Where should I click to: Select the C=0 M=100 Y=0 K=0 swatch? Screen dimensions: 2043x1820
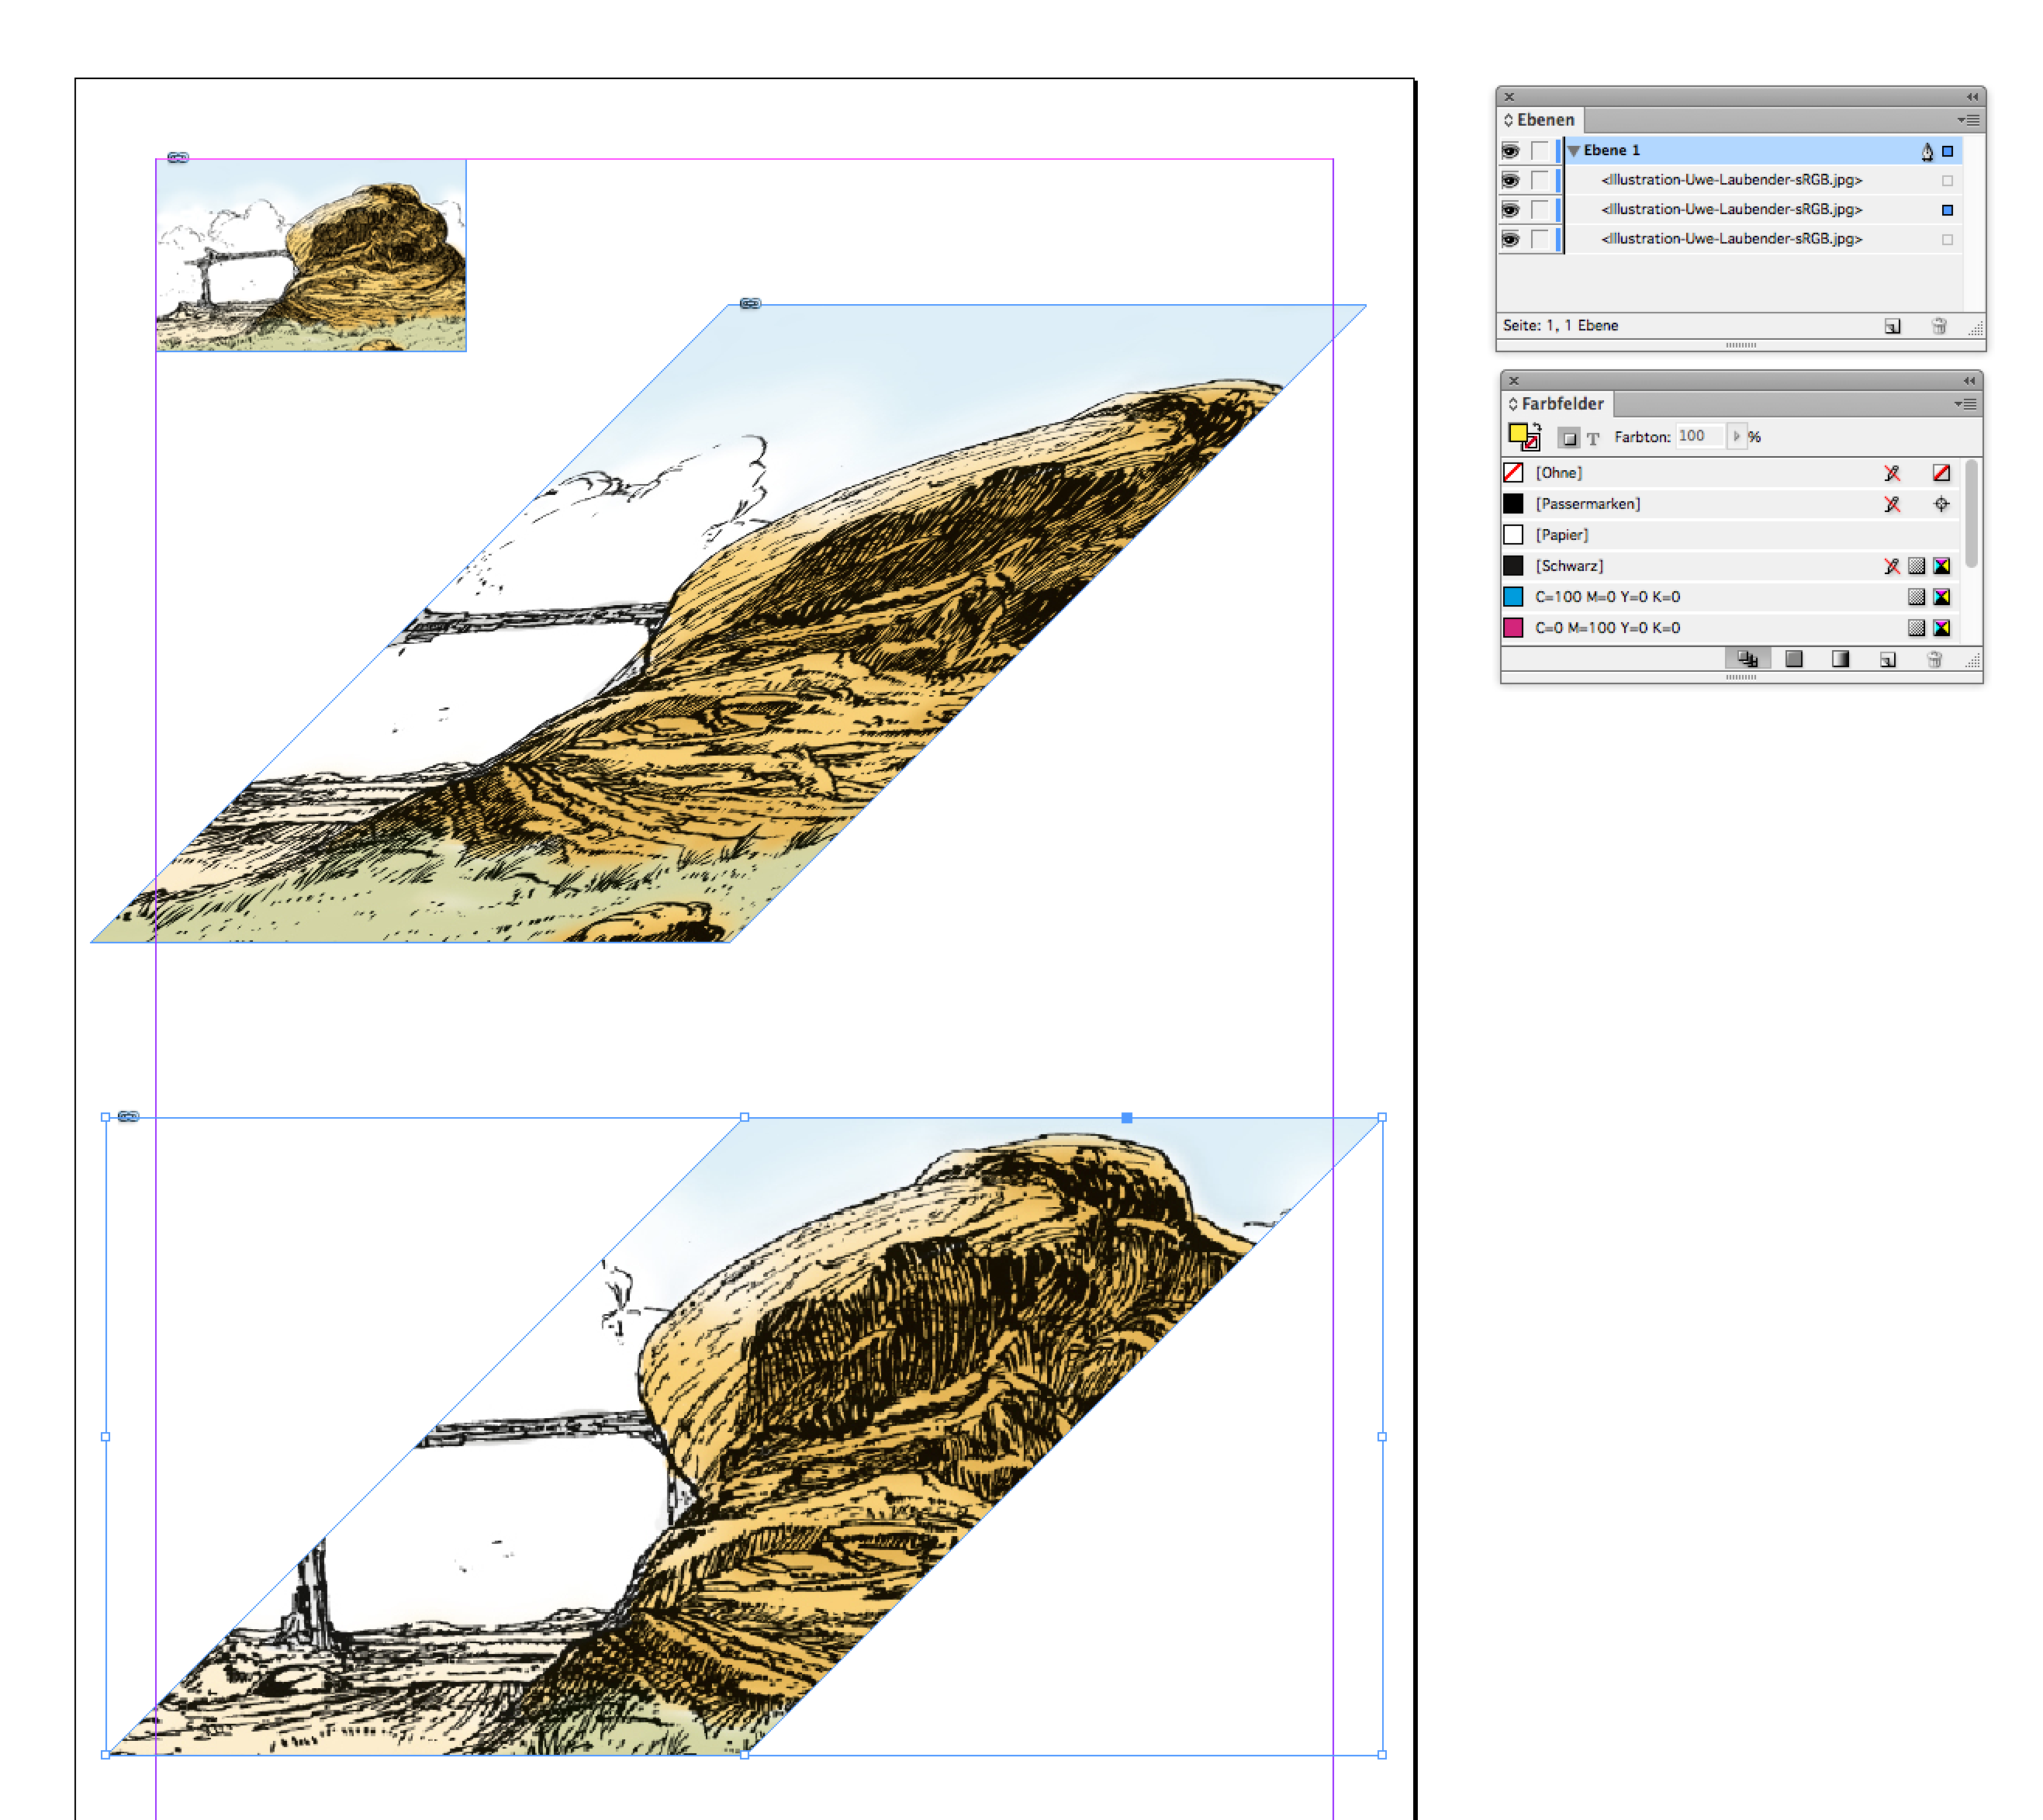pyautogui.click(x=1730, y=628)
